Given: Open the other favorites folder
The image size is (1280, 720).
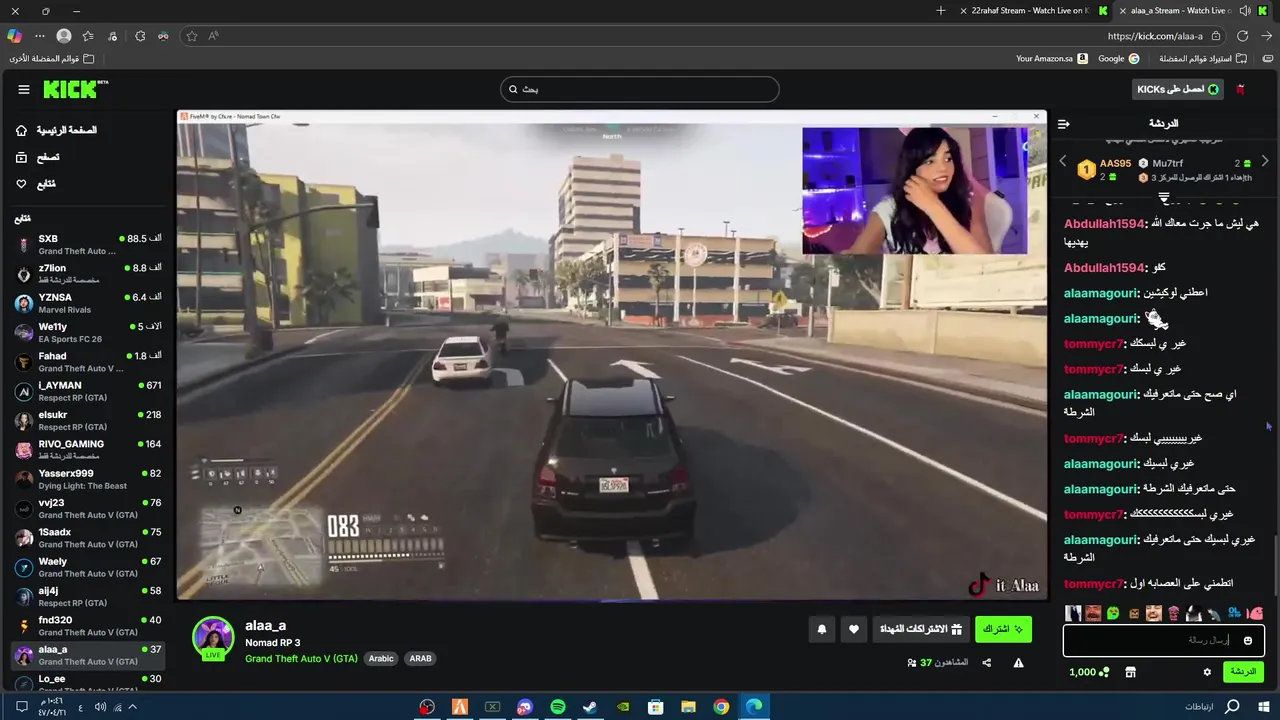Looking at the screenshot, I should [51, 59].
